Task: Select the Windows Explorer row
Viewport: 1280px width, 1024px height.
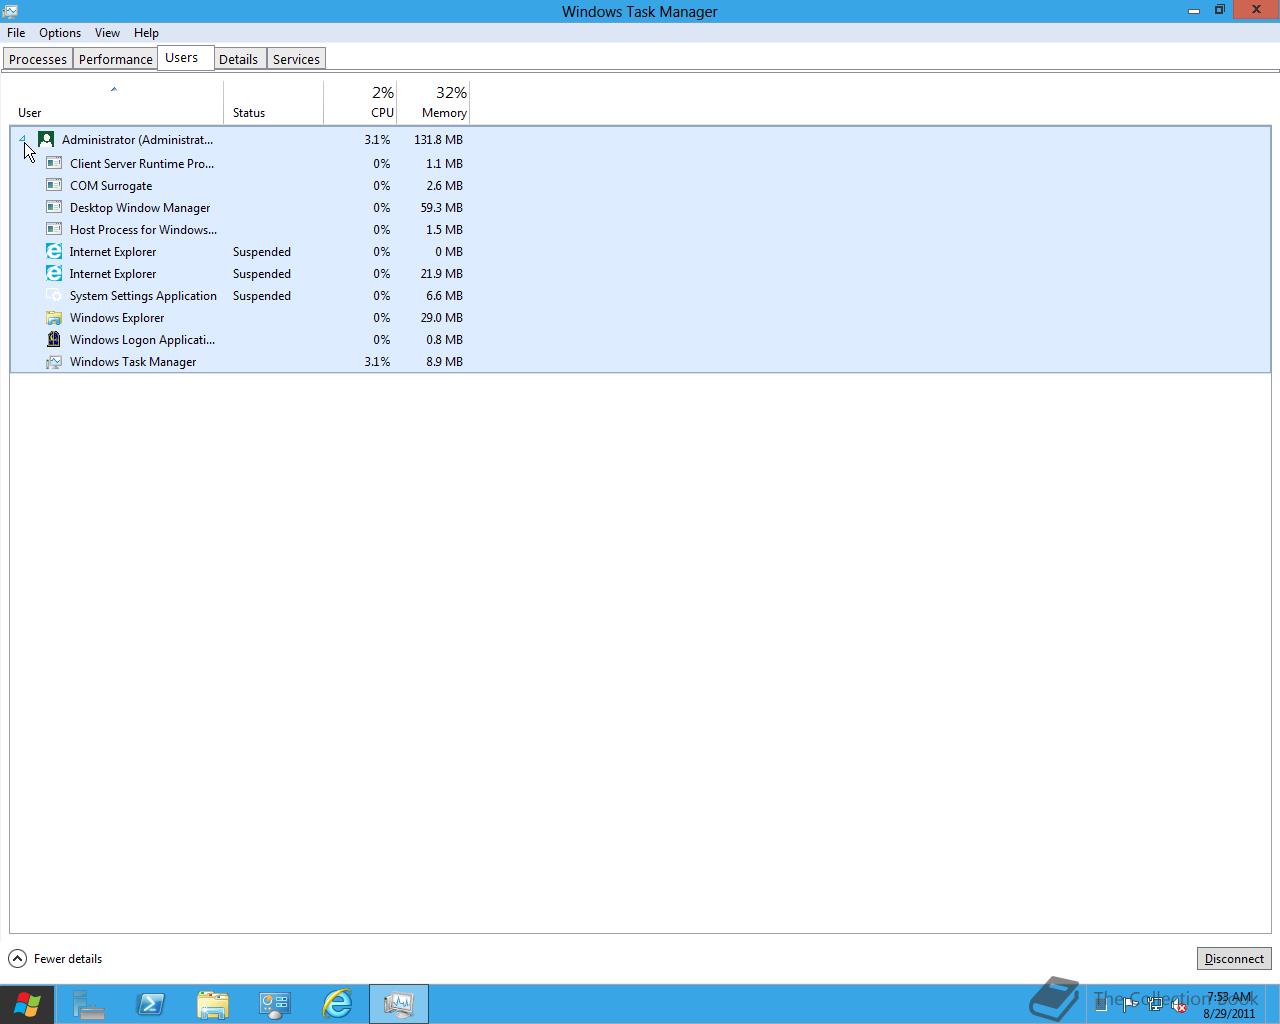Action: (640, 317)
